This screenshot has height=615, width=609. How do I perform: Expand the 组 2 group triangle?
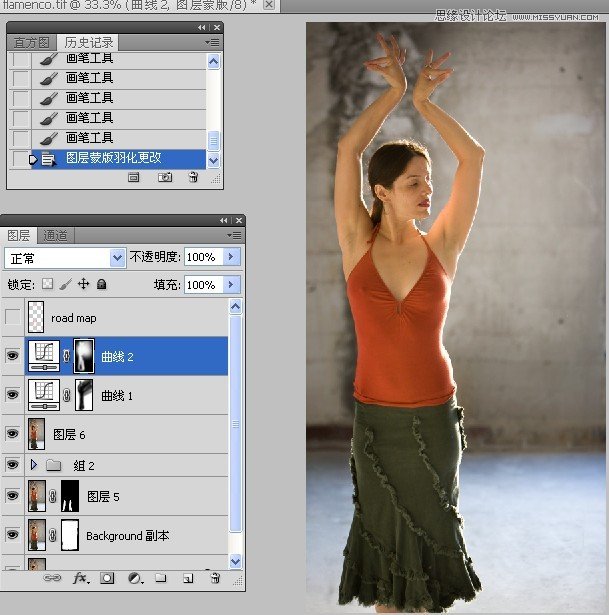[x=34, y=465]
